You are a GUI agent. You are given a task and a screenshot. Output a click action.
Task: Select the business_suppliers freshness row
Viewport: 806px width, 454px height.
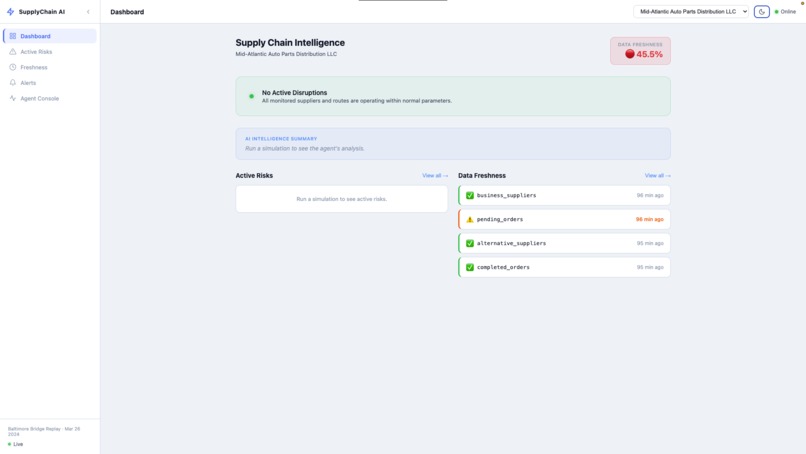coord(564,195)
